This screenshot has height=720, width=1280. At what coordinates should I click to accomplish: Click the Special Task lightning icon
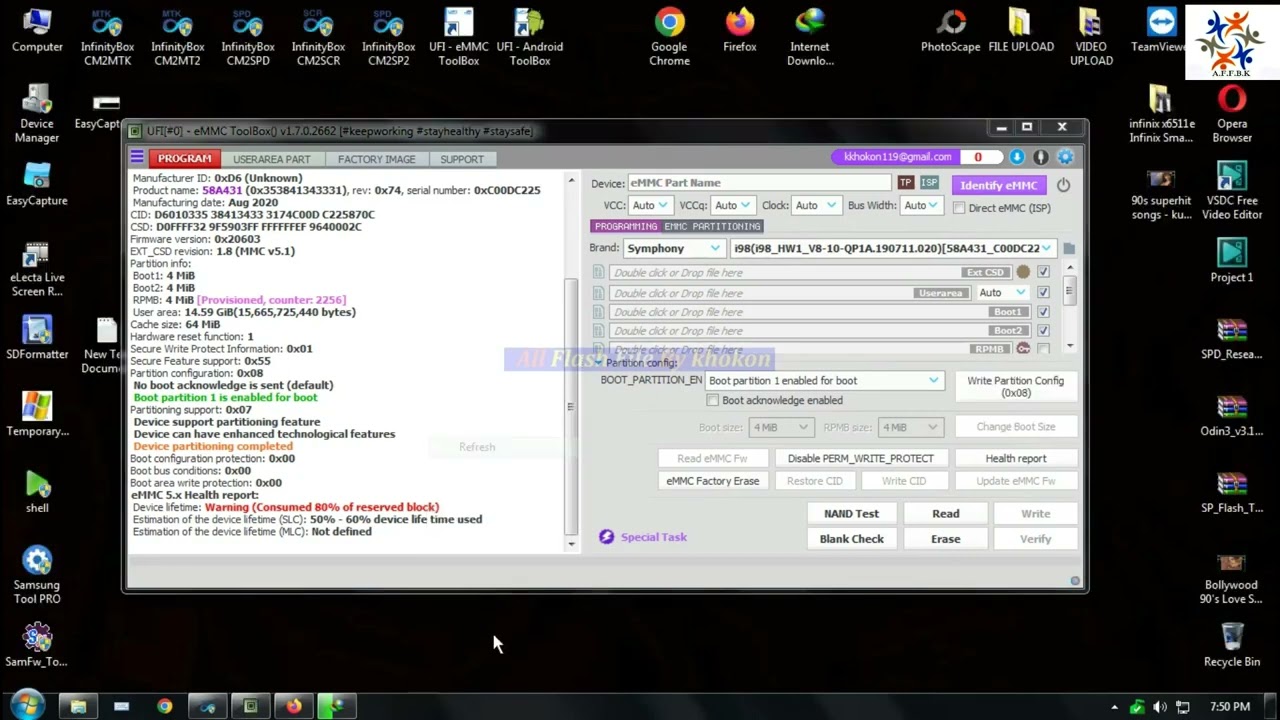pos(606,537)
